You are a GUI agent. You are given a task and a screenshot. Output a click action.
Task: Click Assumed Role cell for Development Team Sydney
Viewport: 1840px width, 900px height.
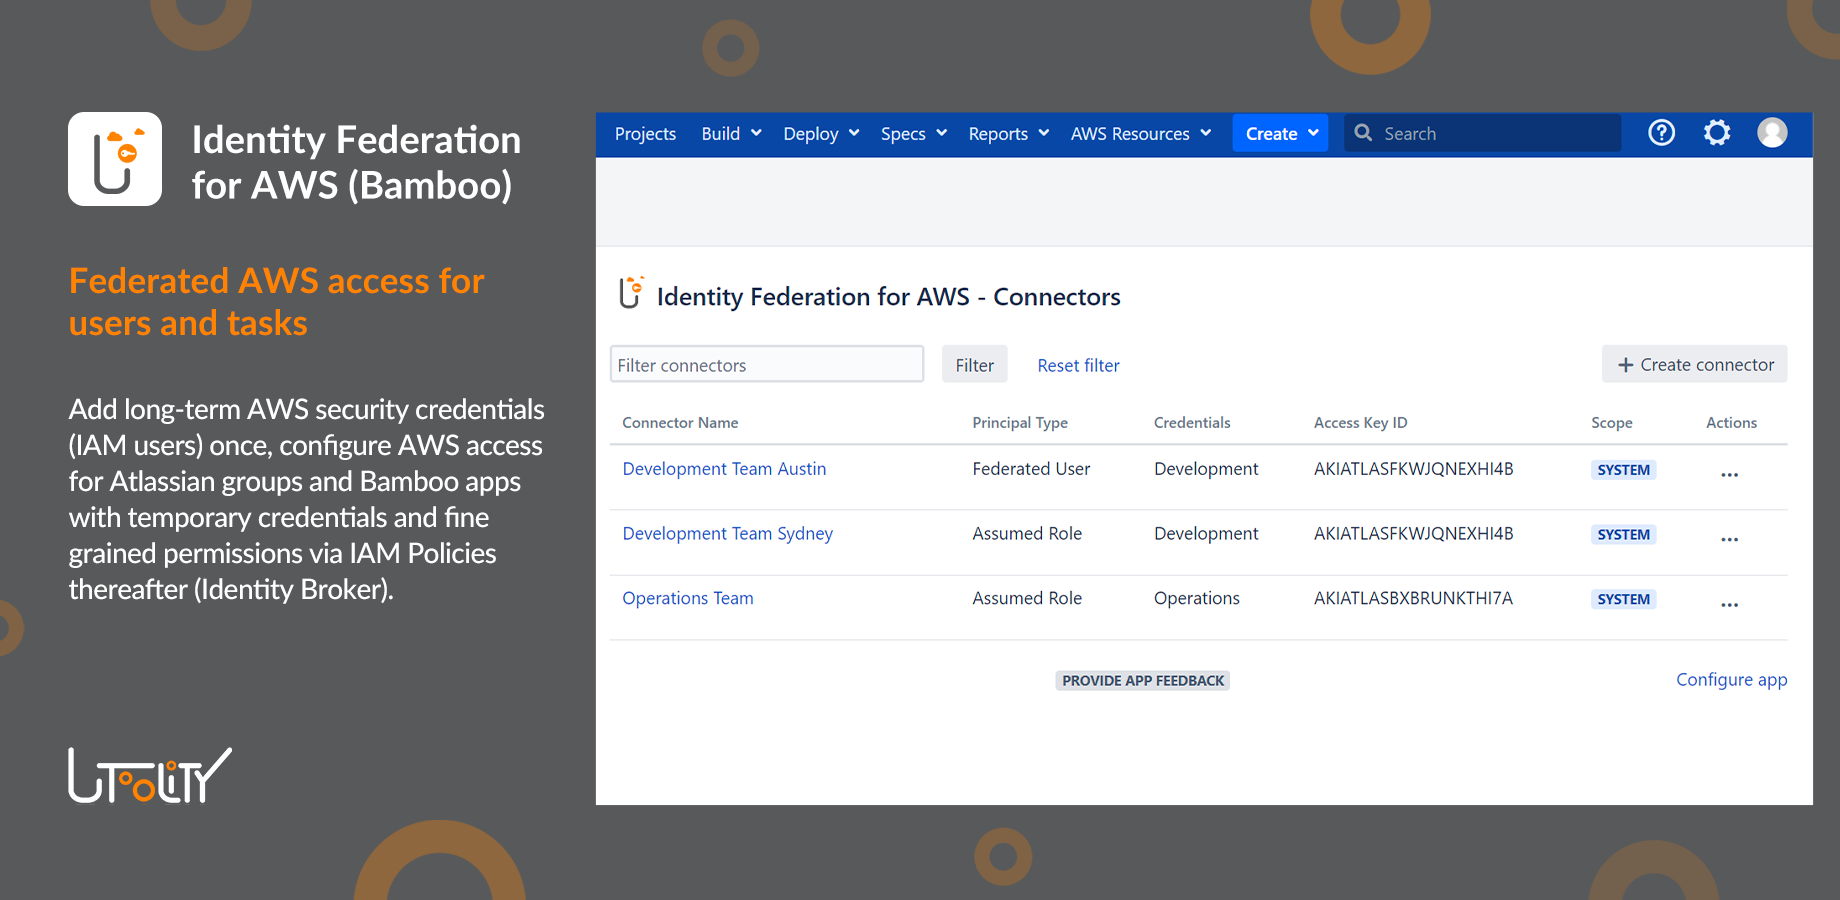pyautogui.click(x=1027, y=534)
